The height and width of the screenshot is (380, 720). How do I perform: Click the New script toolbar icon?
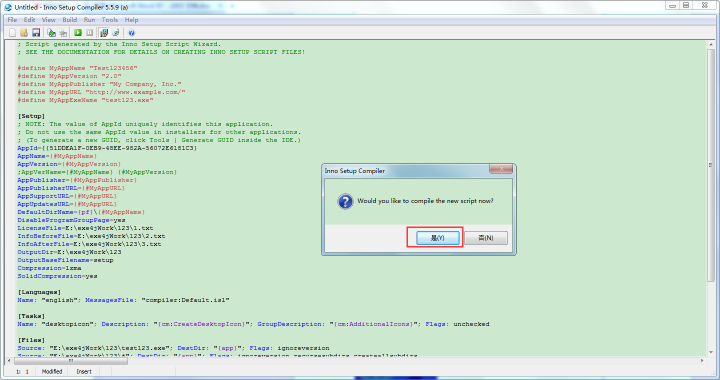click(12, 33)
